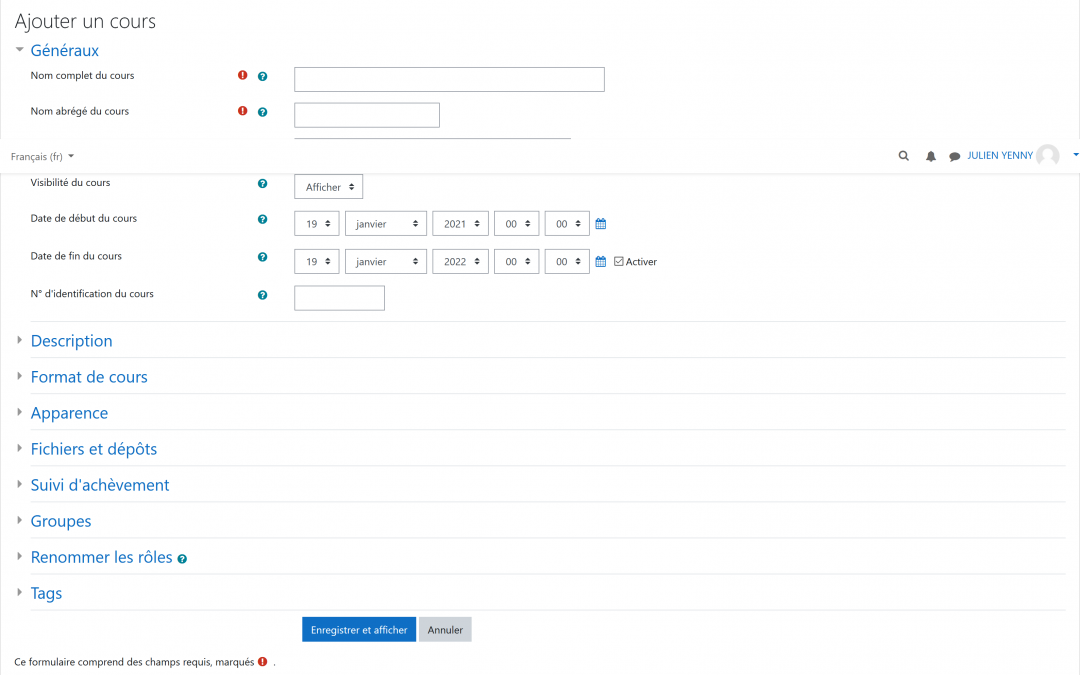Expand the Tags section
Screen dimensions: 1080x675
(x=46, y=593)
